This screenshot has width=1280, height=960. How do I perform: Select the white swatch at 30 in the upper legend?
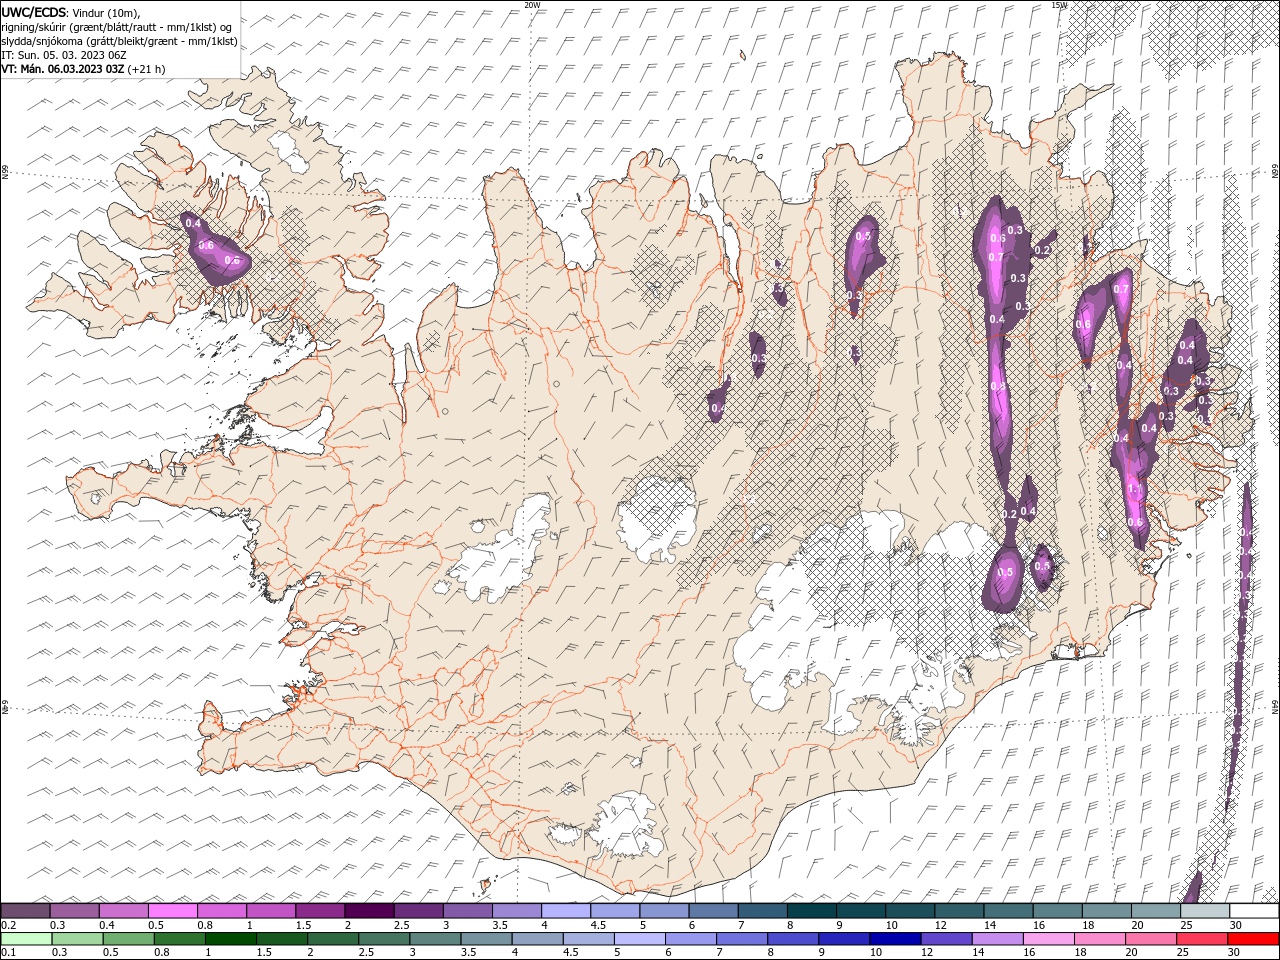tap(1254, 911)
